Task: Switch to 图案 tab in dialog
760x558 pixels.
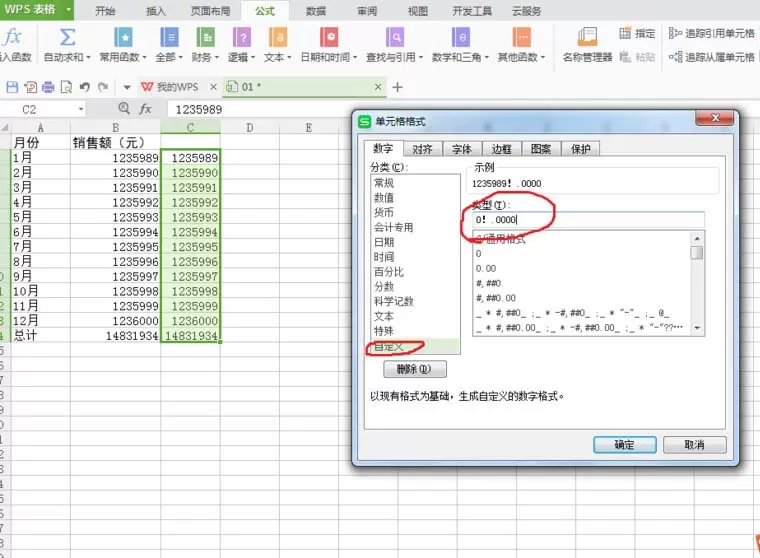Action: click(x=541, y=149)
